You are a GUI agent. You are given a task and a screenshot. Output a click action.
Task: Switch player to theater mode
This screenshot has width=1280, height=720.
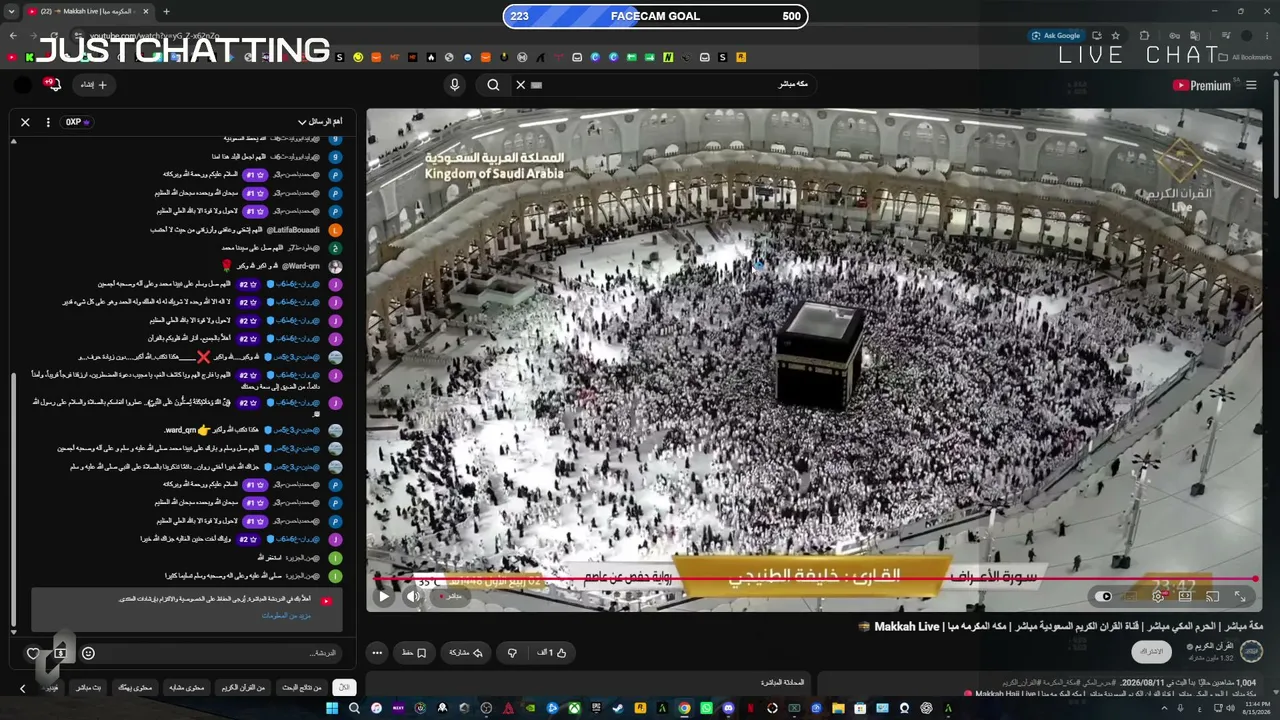click(x=1185, y=596)
